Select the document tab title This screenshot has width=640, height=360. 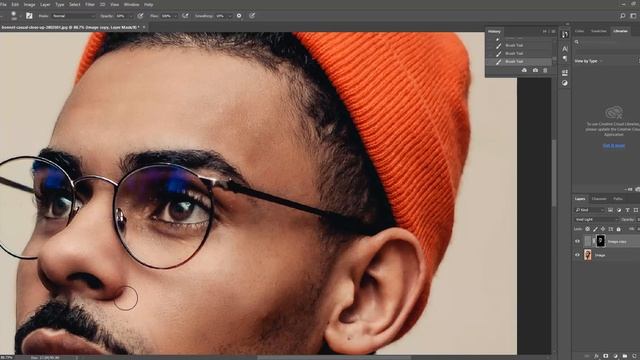[x=70, y=27]
